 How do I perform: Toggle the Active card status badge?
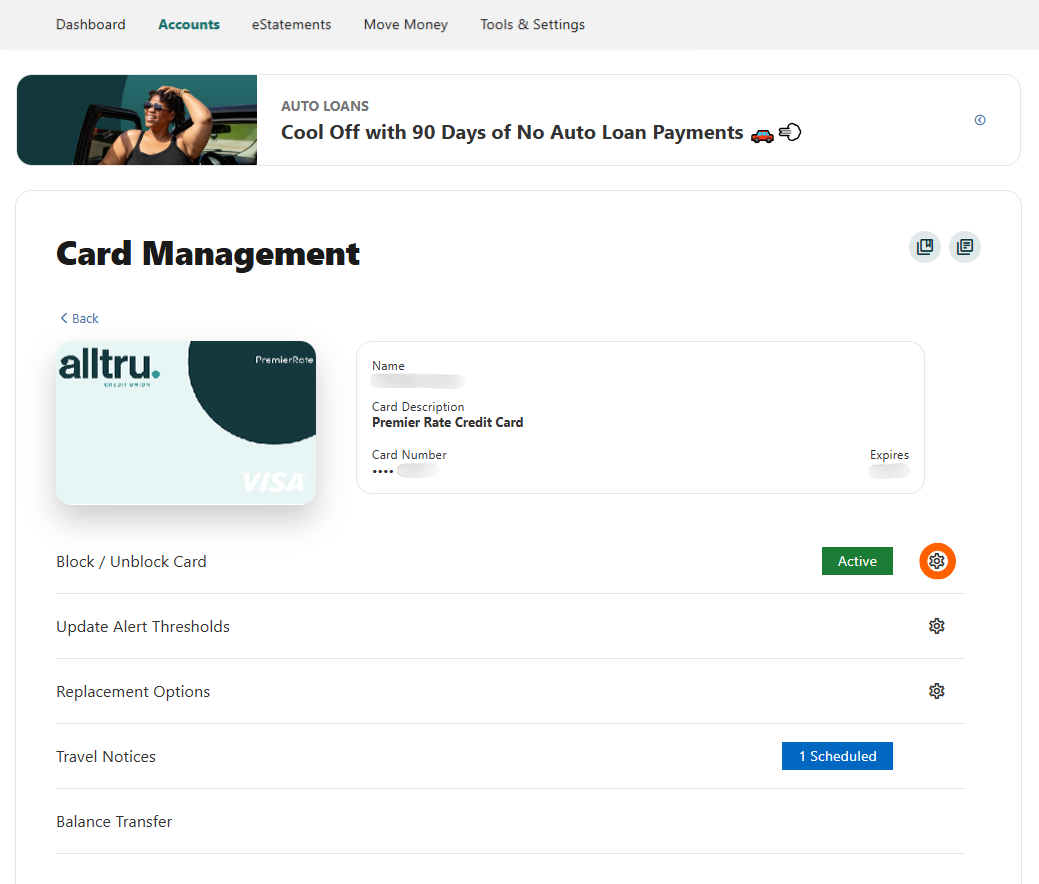[857, 561]
